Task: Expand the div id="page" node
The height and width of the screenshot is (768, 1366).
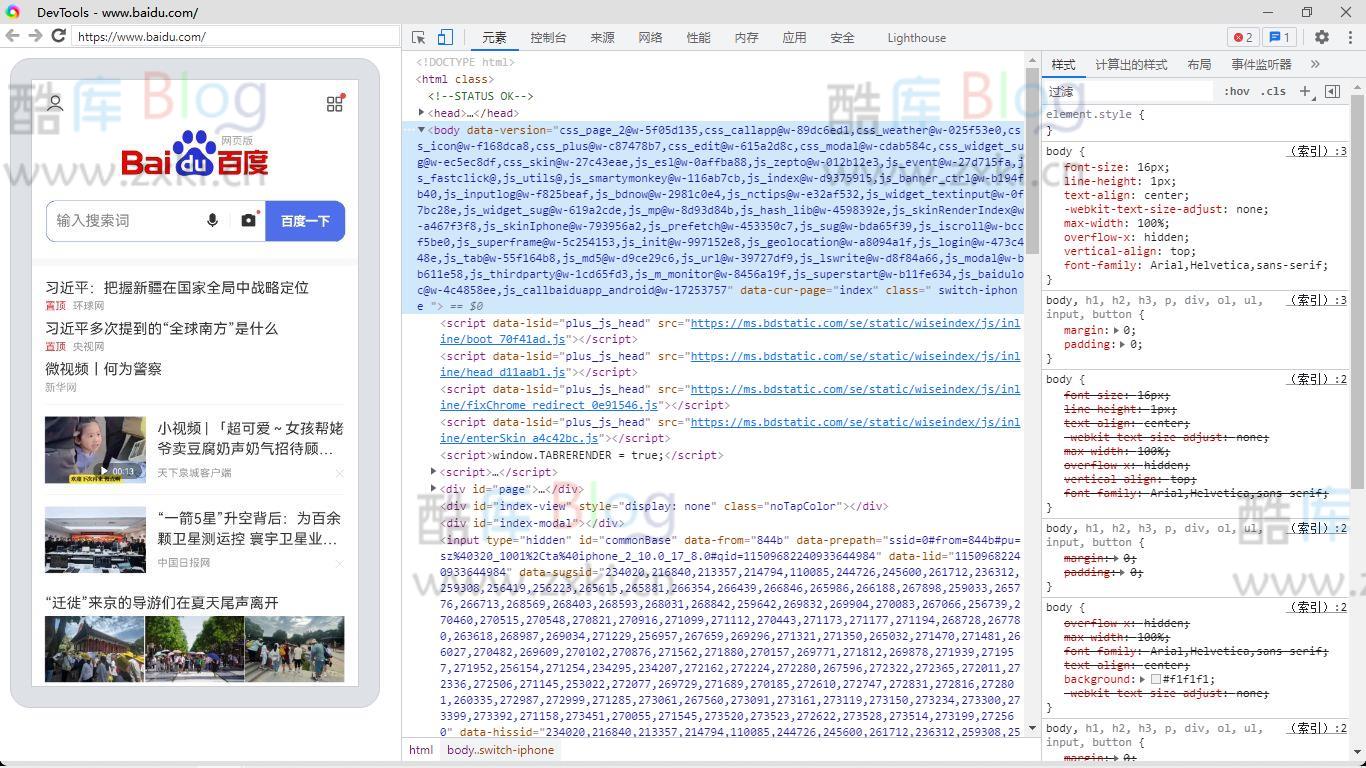Action: pyautogui.click(x=434, y=489)
